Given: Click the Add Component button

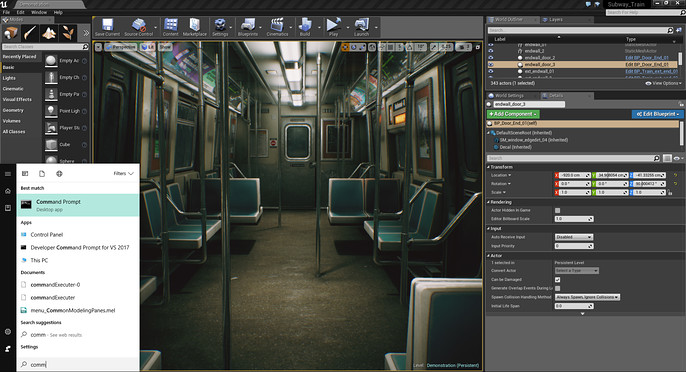Looking at the screenshot, I should point(513,114).
